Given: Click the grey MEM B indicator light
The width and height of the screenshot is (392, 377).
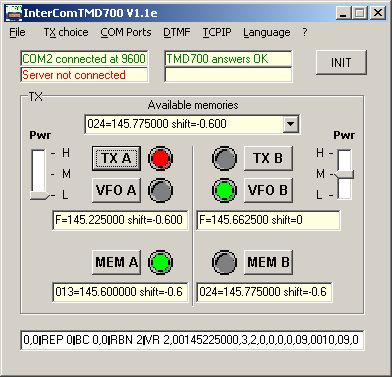Looking at the screenshot, I should click(224, 262).
